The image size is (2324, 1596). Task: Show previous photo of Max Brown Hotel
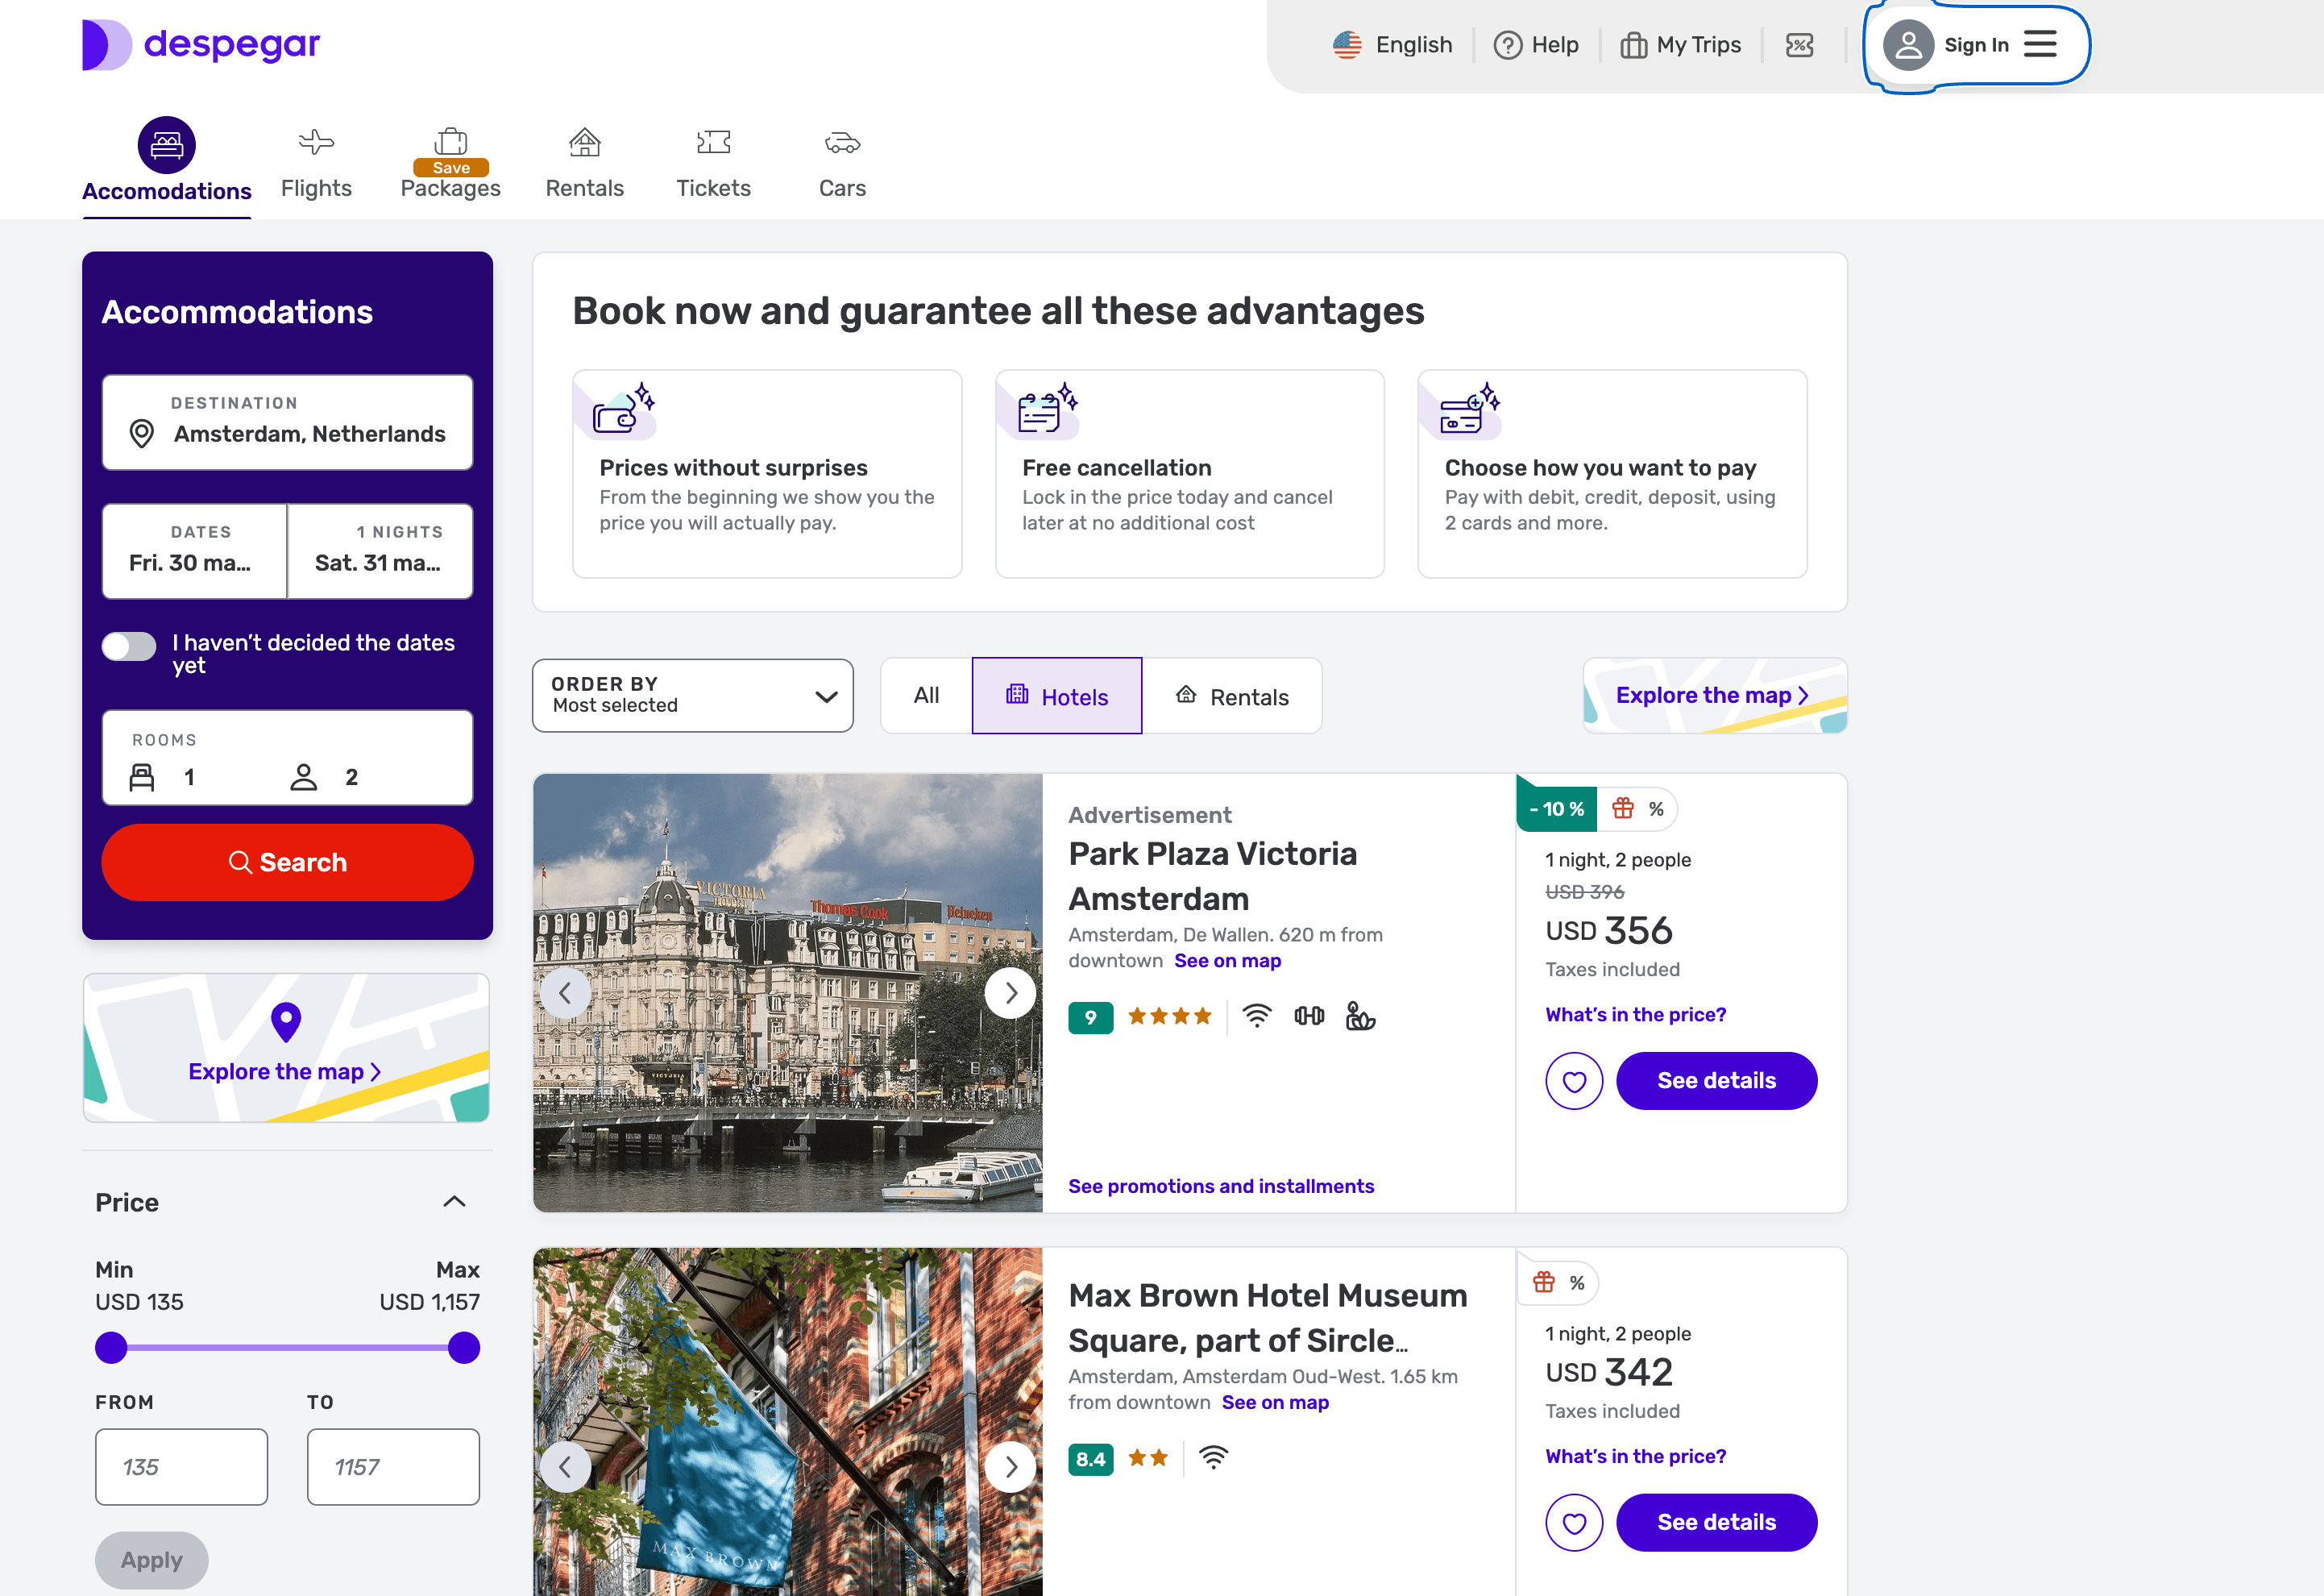(x=565, y=1467)
